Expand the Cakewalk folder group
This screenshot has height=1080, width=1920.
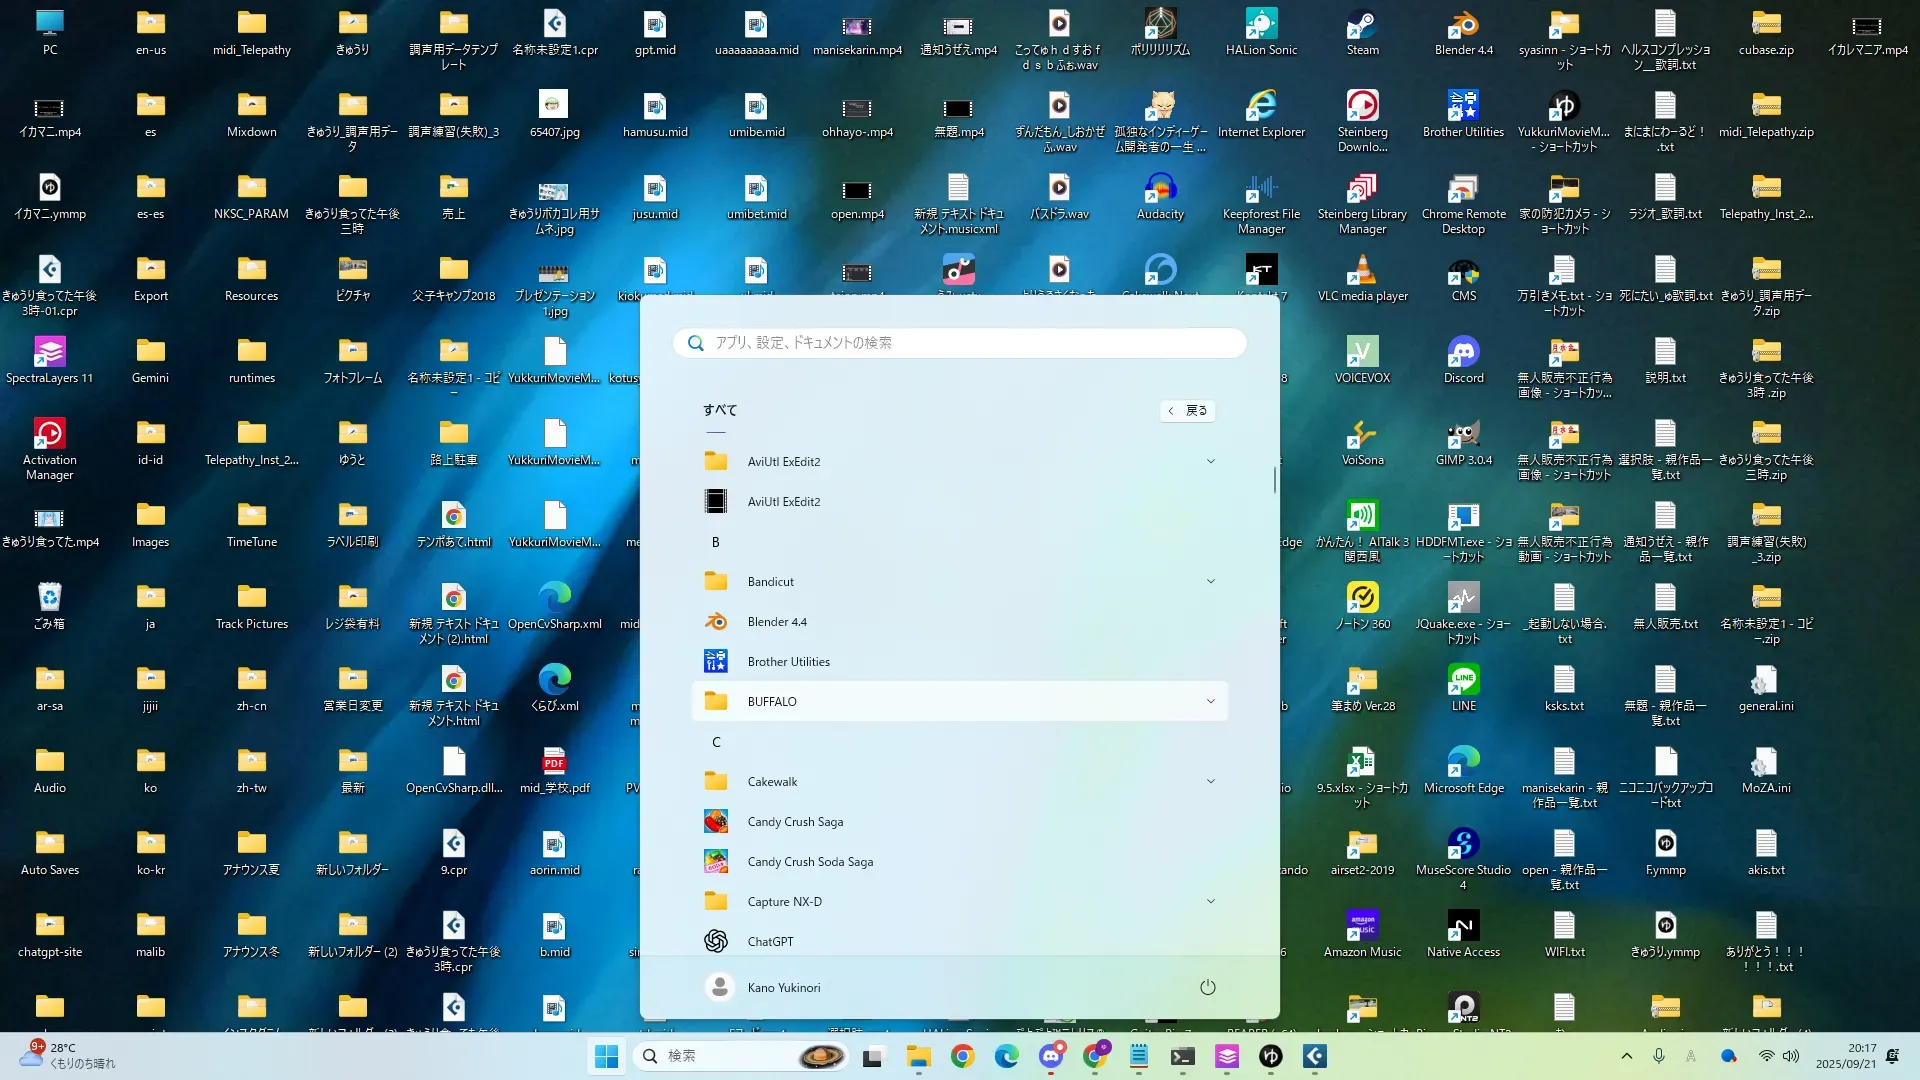click(x=1210, y=782)
